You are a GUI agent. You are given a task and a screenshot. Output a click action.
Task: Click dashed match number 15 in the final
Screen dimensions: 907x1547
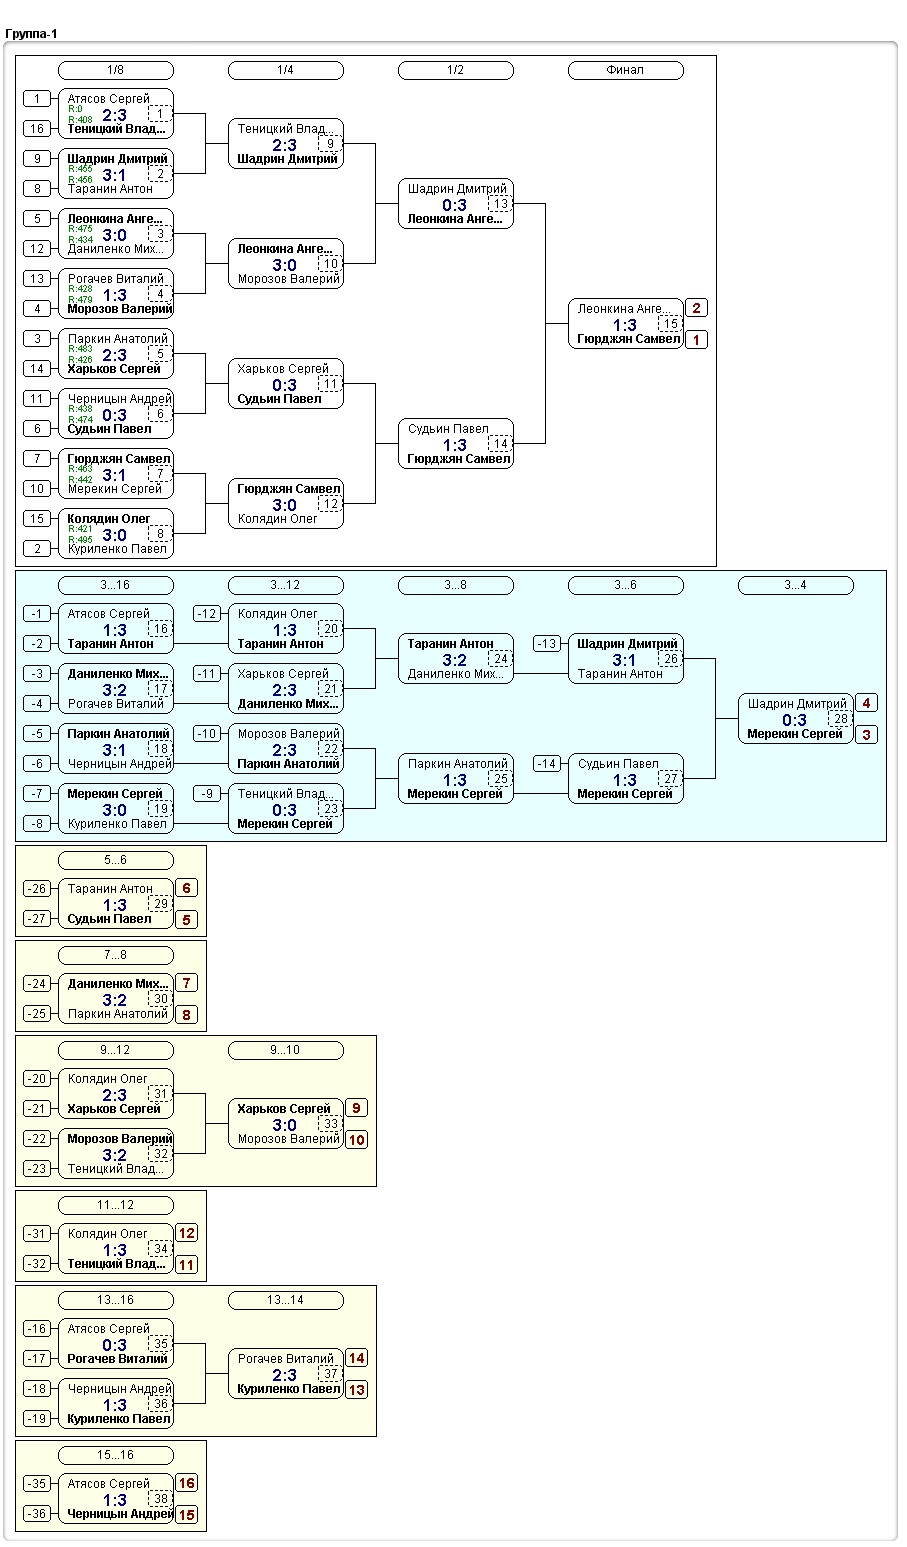(670, 324)
